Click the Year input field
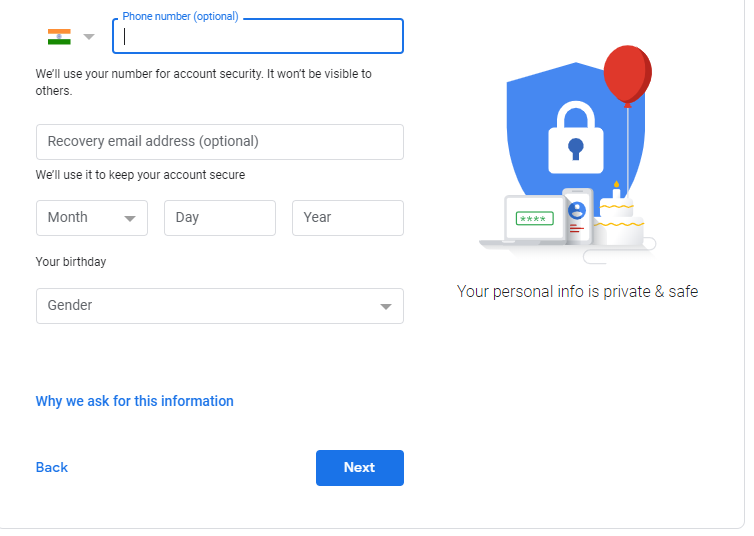Image resolution: width=754 pixels, height=536 pixels. point(347,218)
